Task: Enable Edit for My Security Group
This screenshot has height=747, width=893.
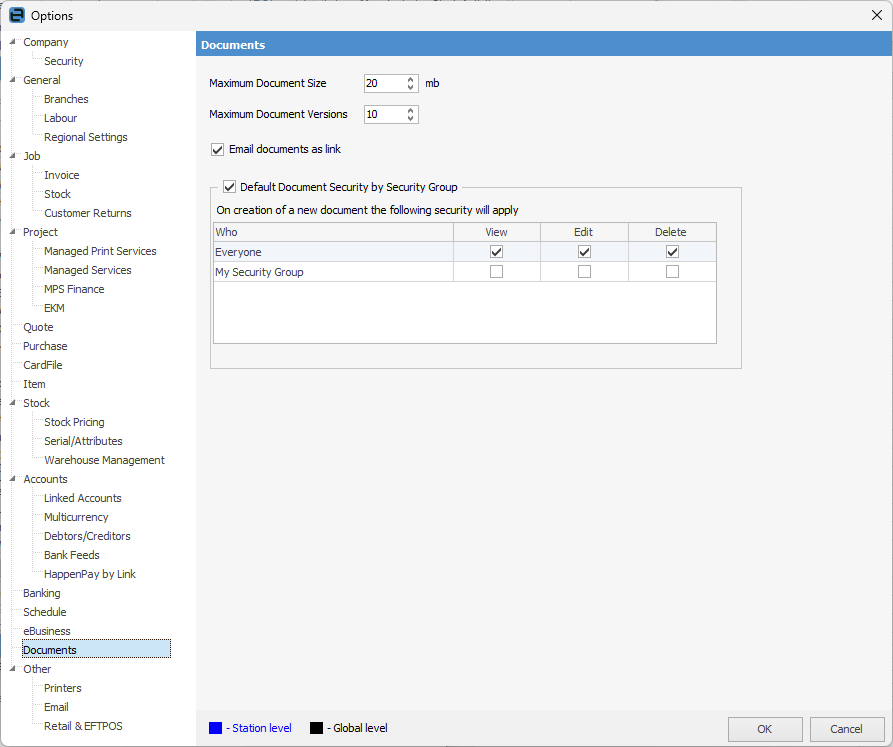Action: (584, 272)
